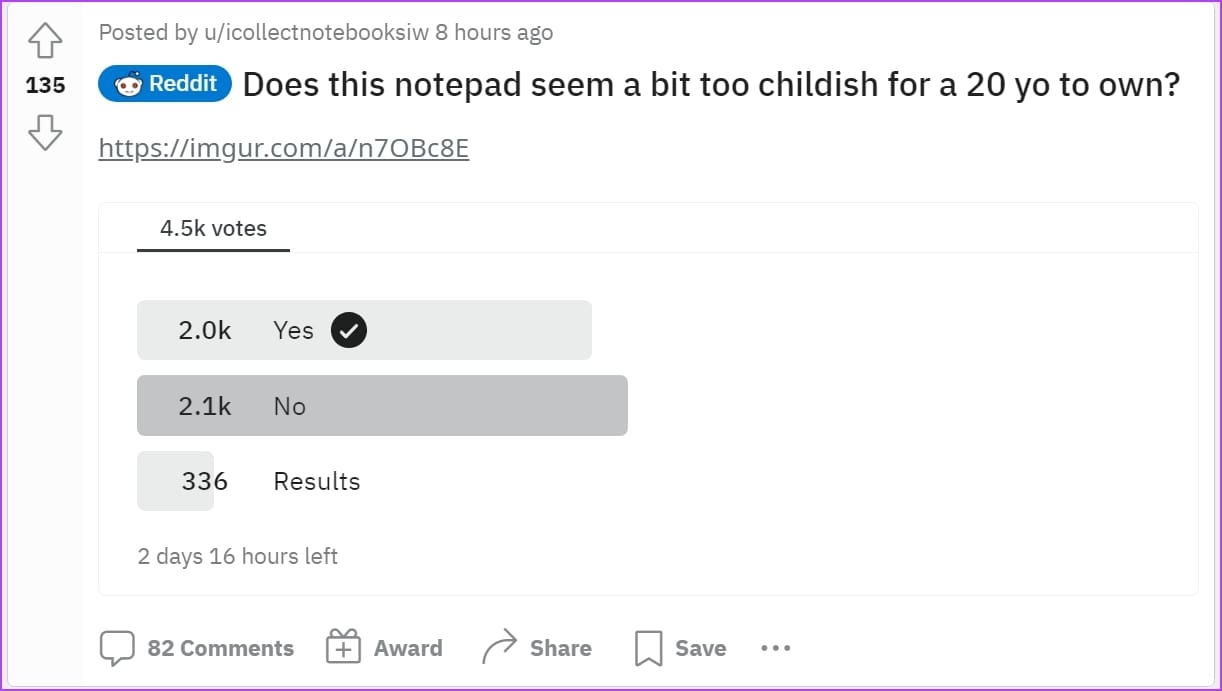Click the 135 vote score
This screenshot has height=691, width=1222.
[x=45, y=86]
